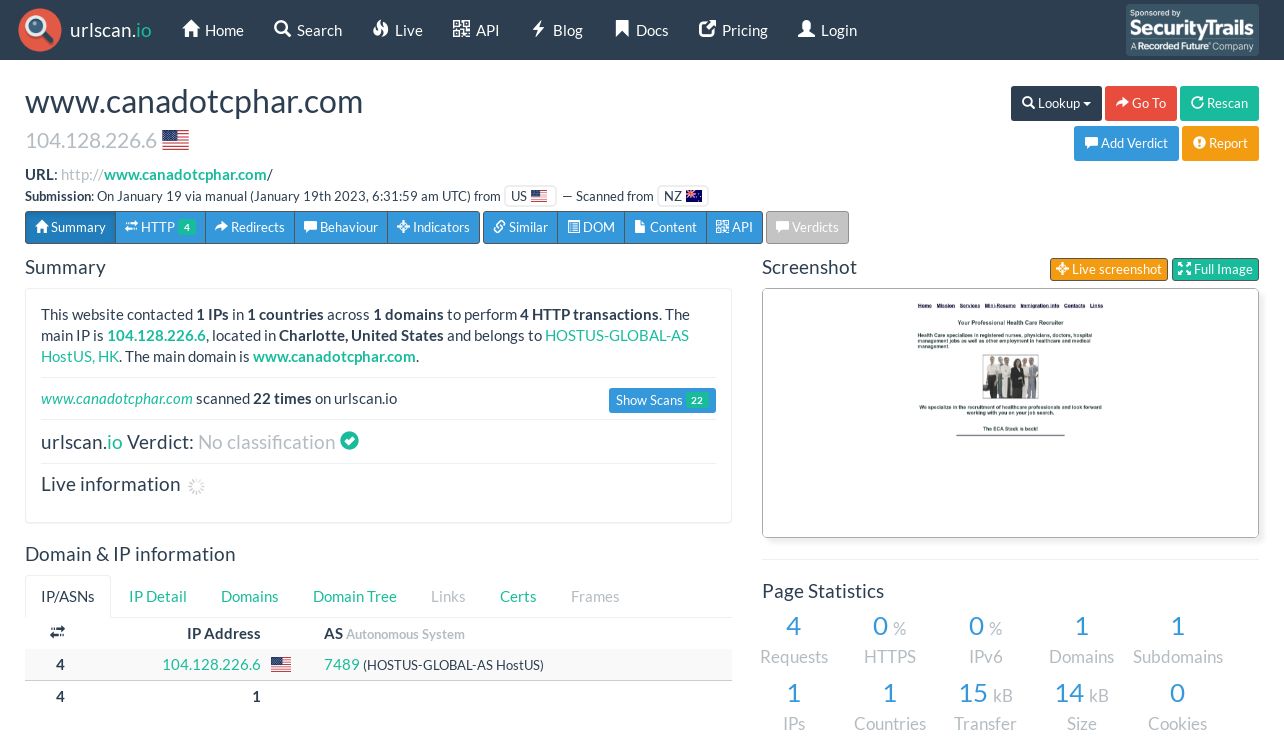Click US flag next to title IP
This screenshot has height=744, width=1284.
click(x=175, y=140)
